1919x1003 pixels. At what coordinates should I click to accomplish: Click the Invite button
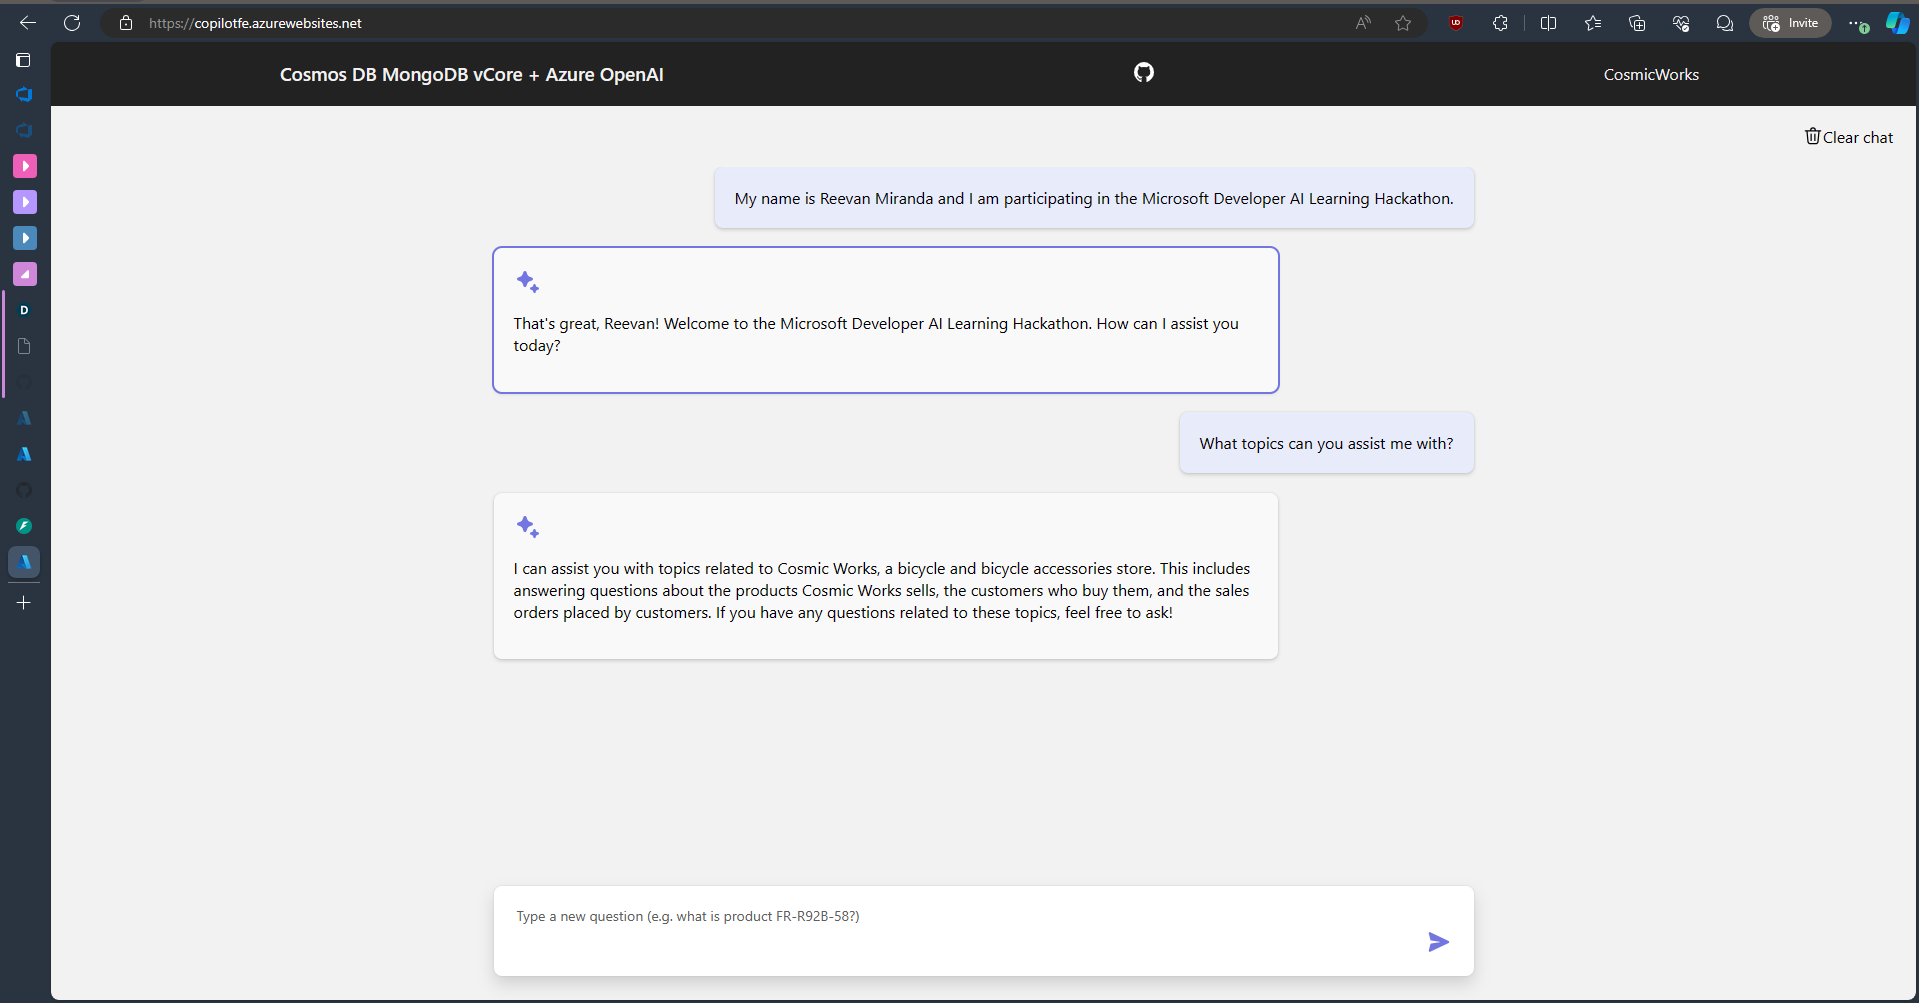1790,23
